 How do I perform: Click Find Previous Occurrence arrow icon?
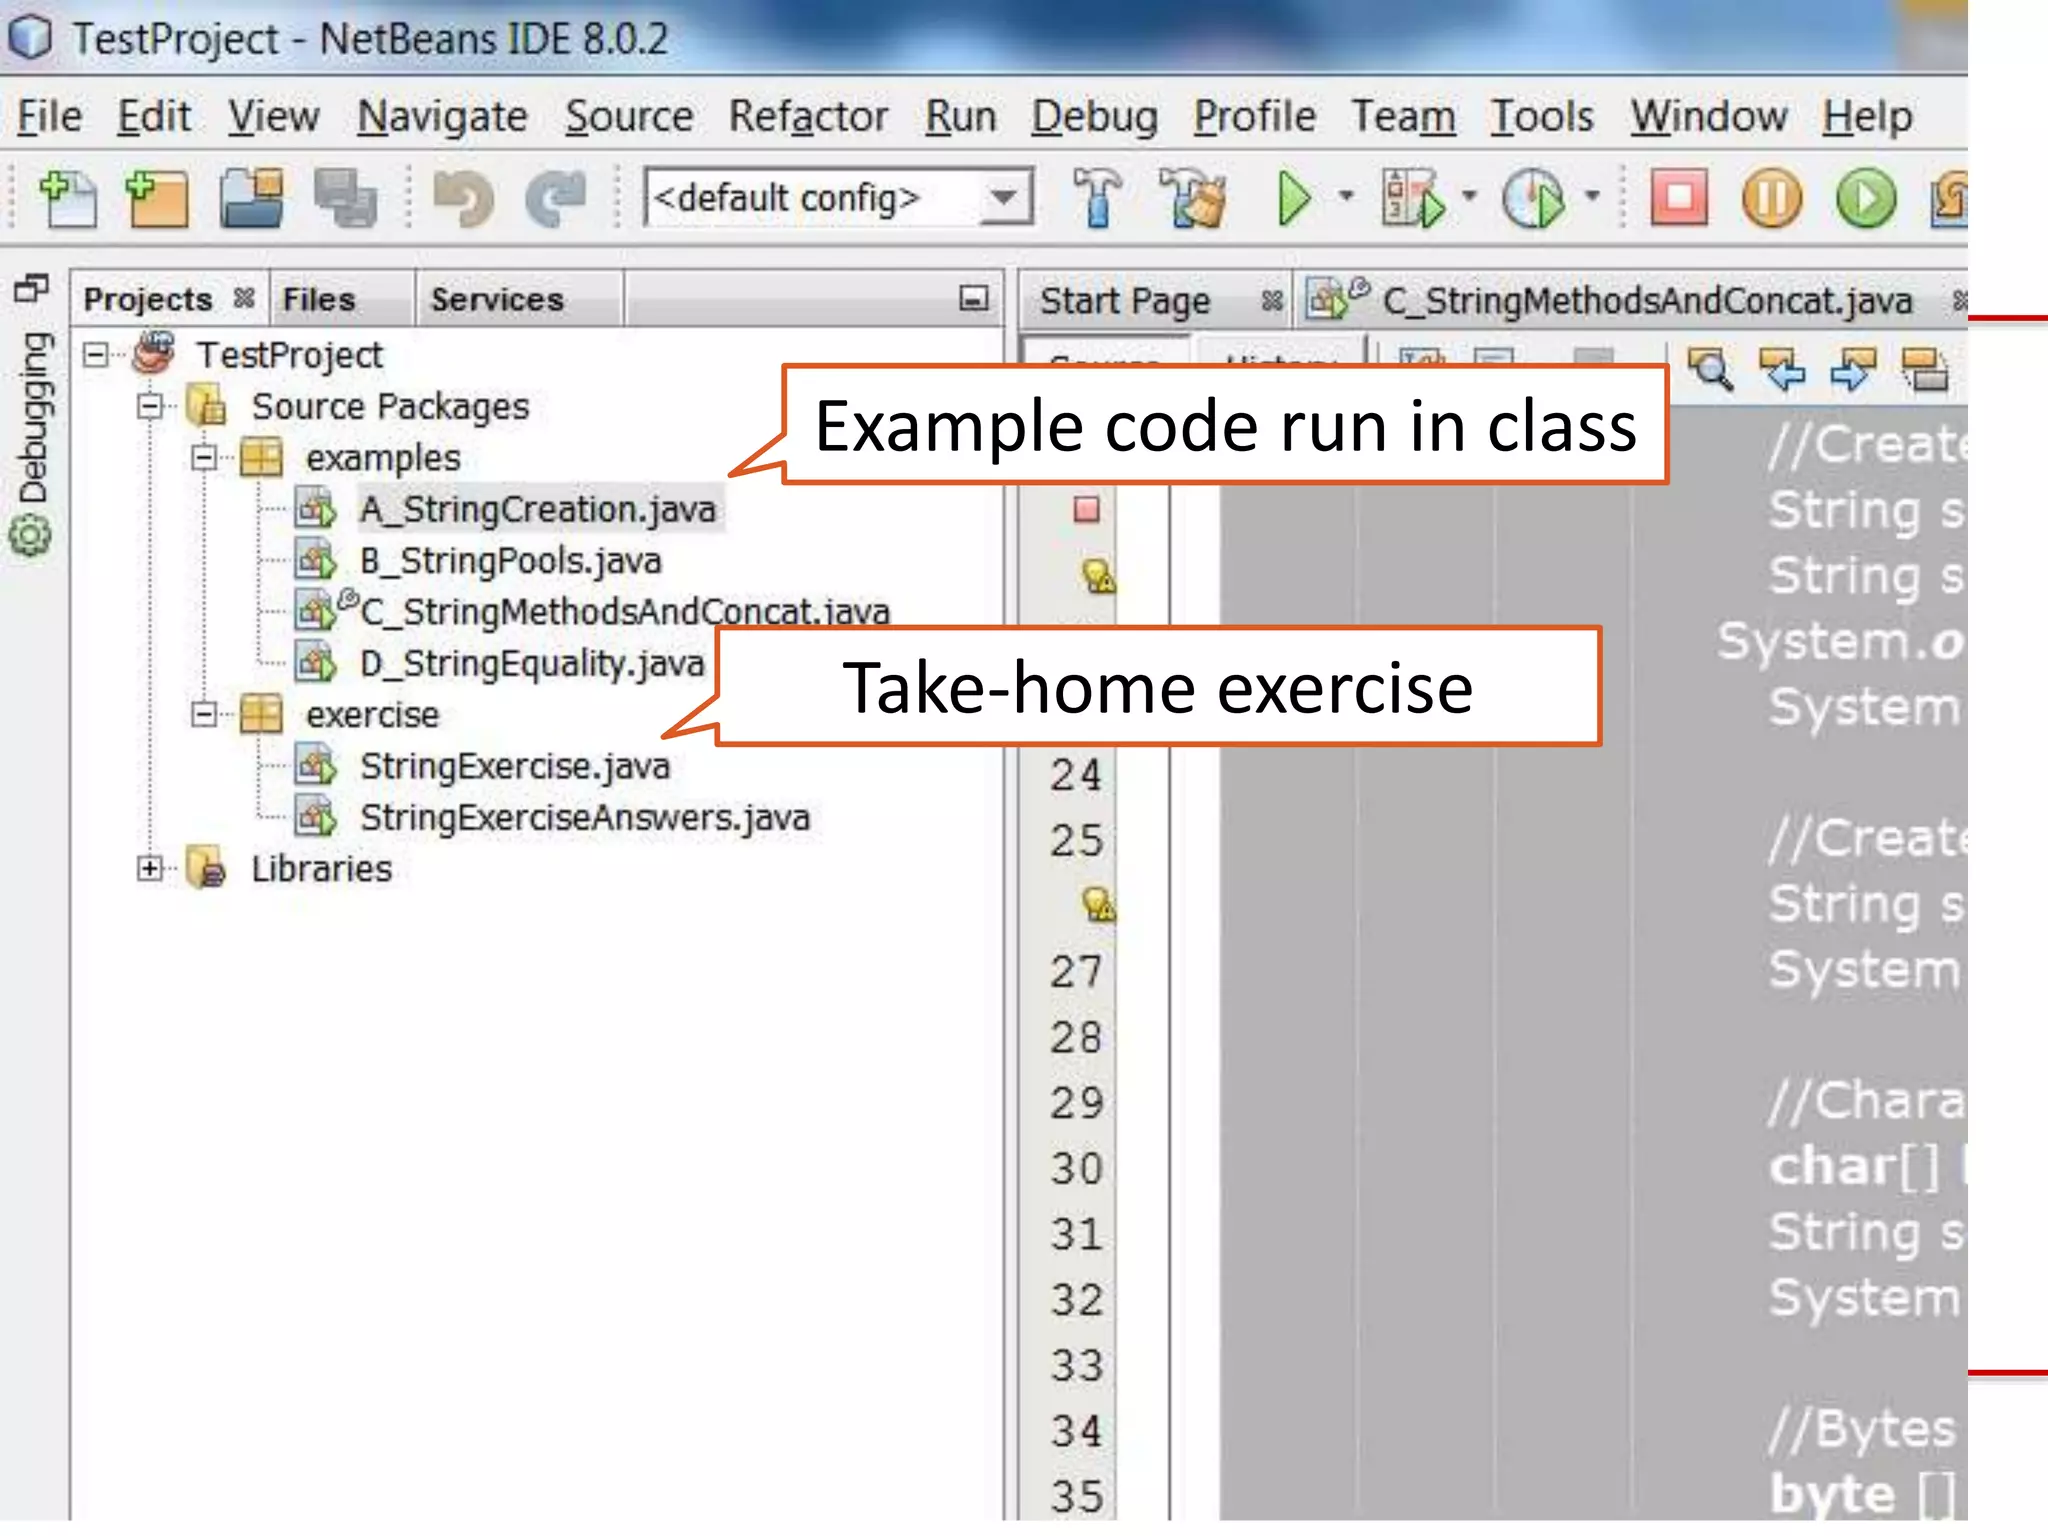pyautogui.click(x=1782, y=369)
